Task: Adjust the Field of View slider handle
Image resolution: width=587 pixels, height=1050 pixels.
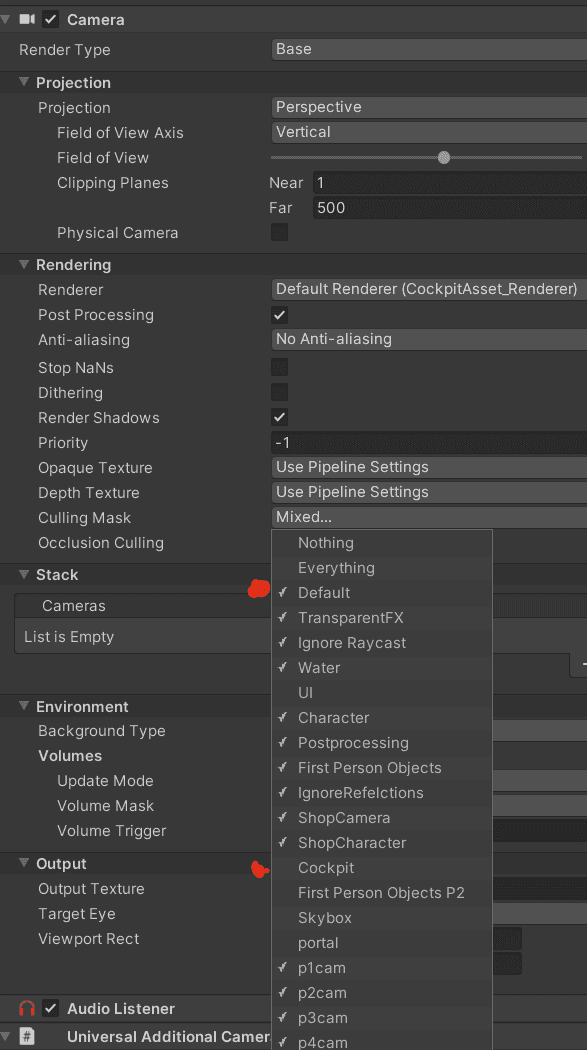Action: click(x=444, y=158)
